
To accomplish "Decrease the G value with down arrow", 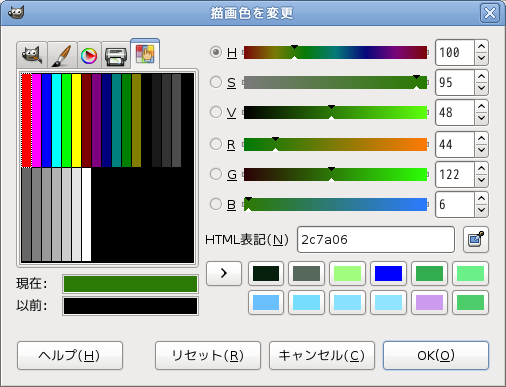I will pyautogui.click(x=481, y=180).
